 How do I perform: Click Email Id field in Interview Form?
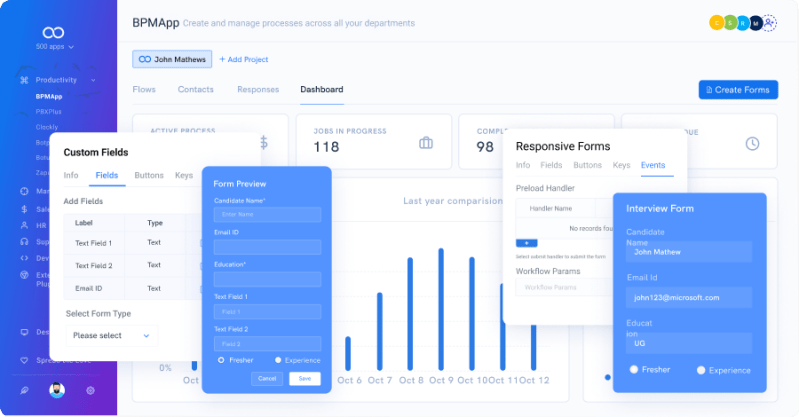pyautogui.click(x=689, y=297)
